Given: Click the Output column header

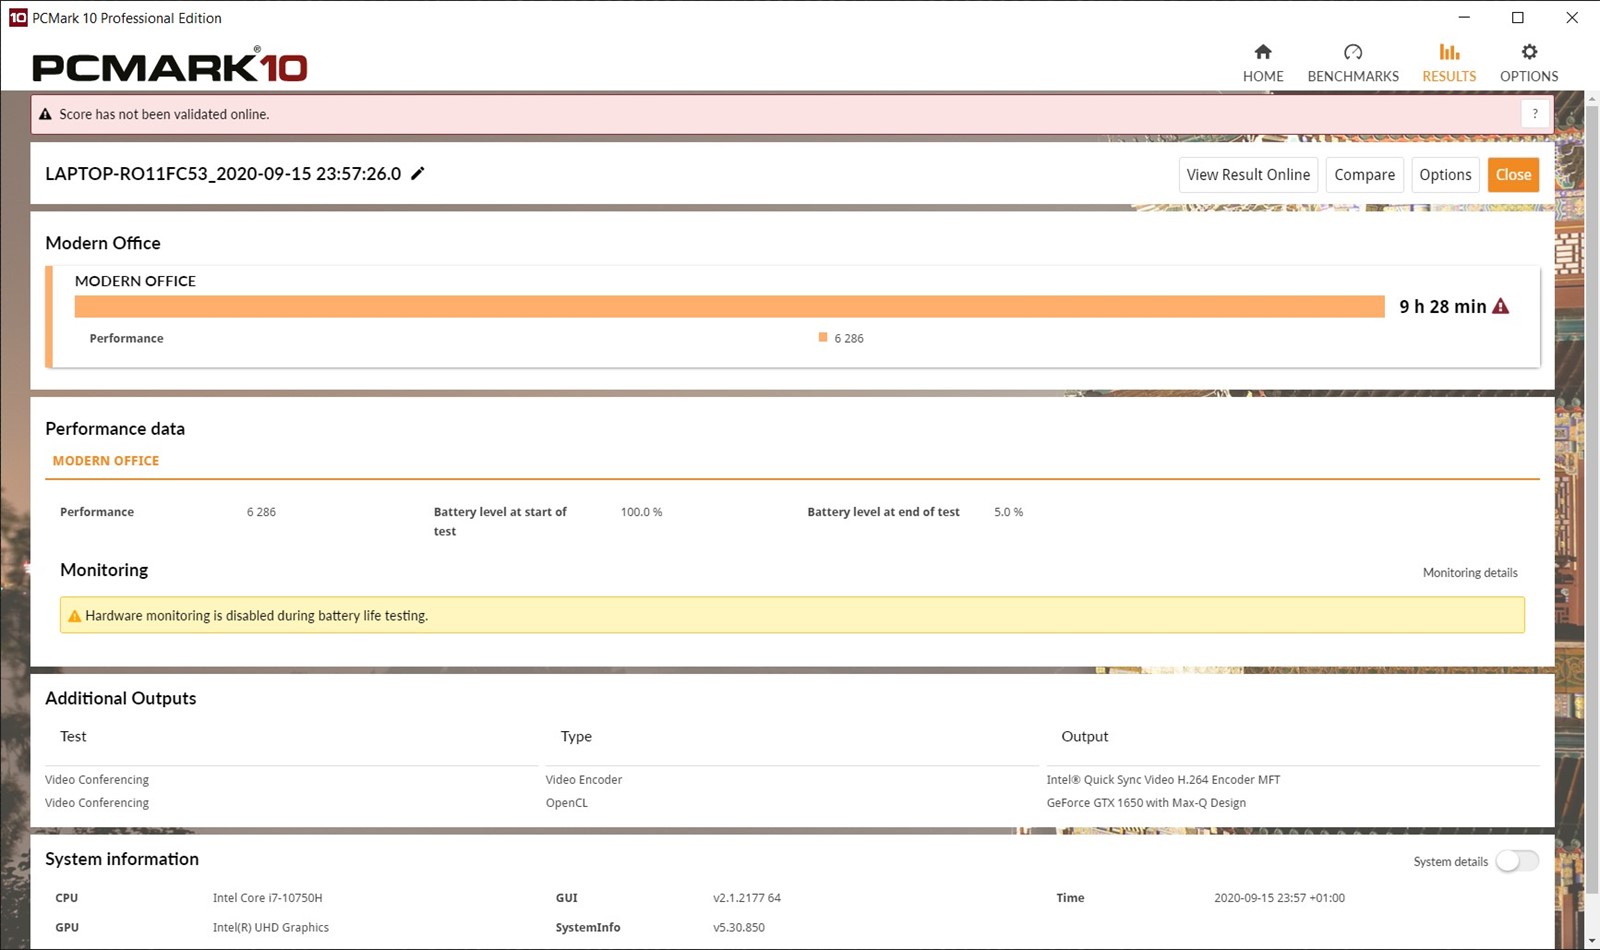Looking at the screenshot, I should (1085, 736).
